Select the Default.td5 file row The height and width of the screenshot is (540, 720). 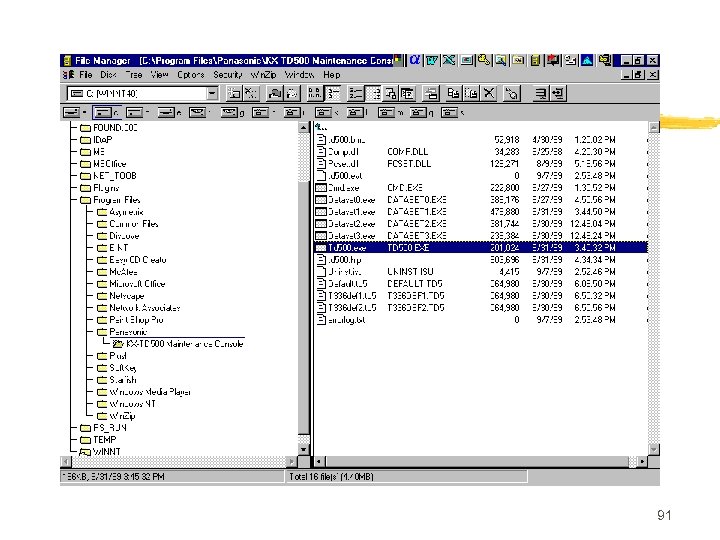[x=480, y=284]
